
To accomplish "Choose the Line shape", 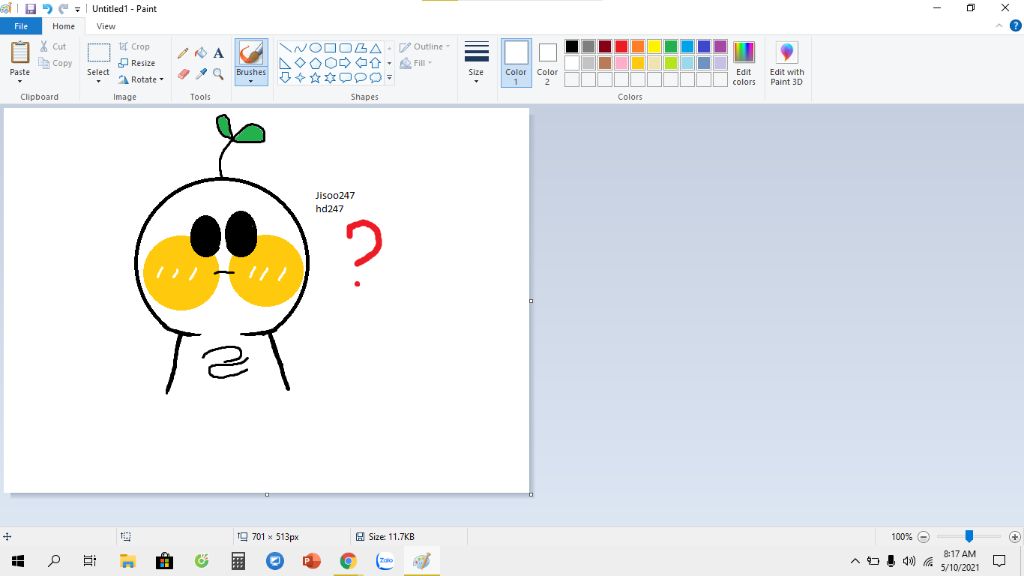I will point(285,48).
